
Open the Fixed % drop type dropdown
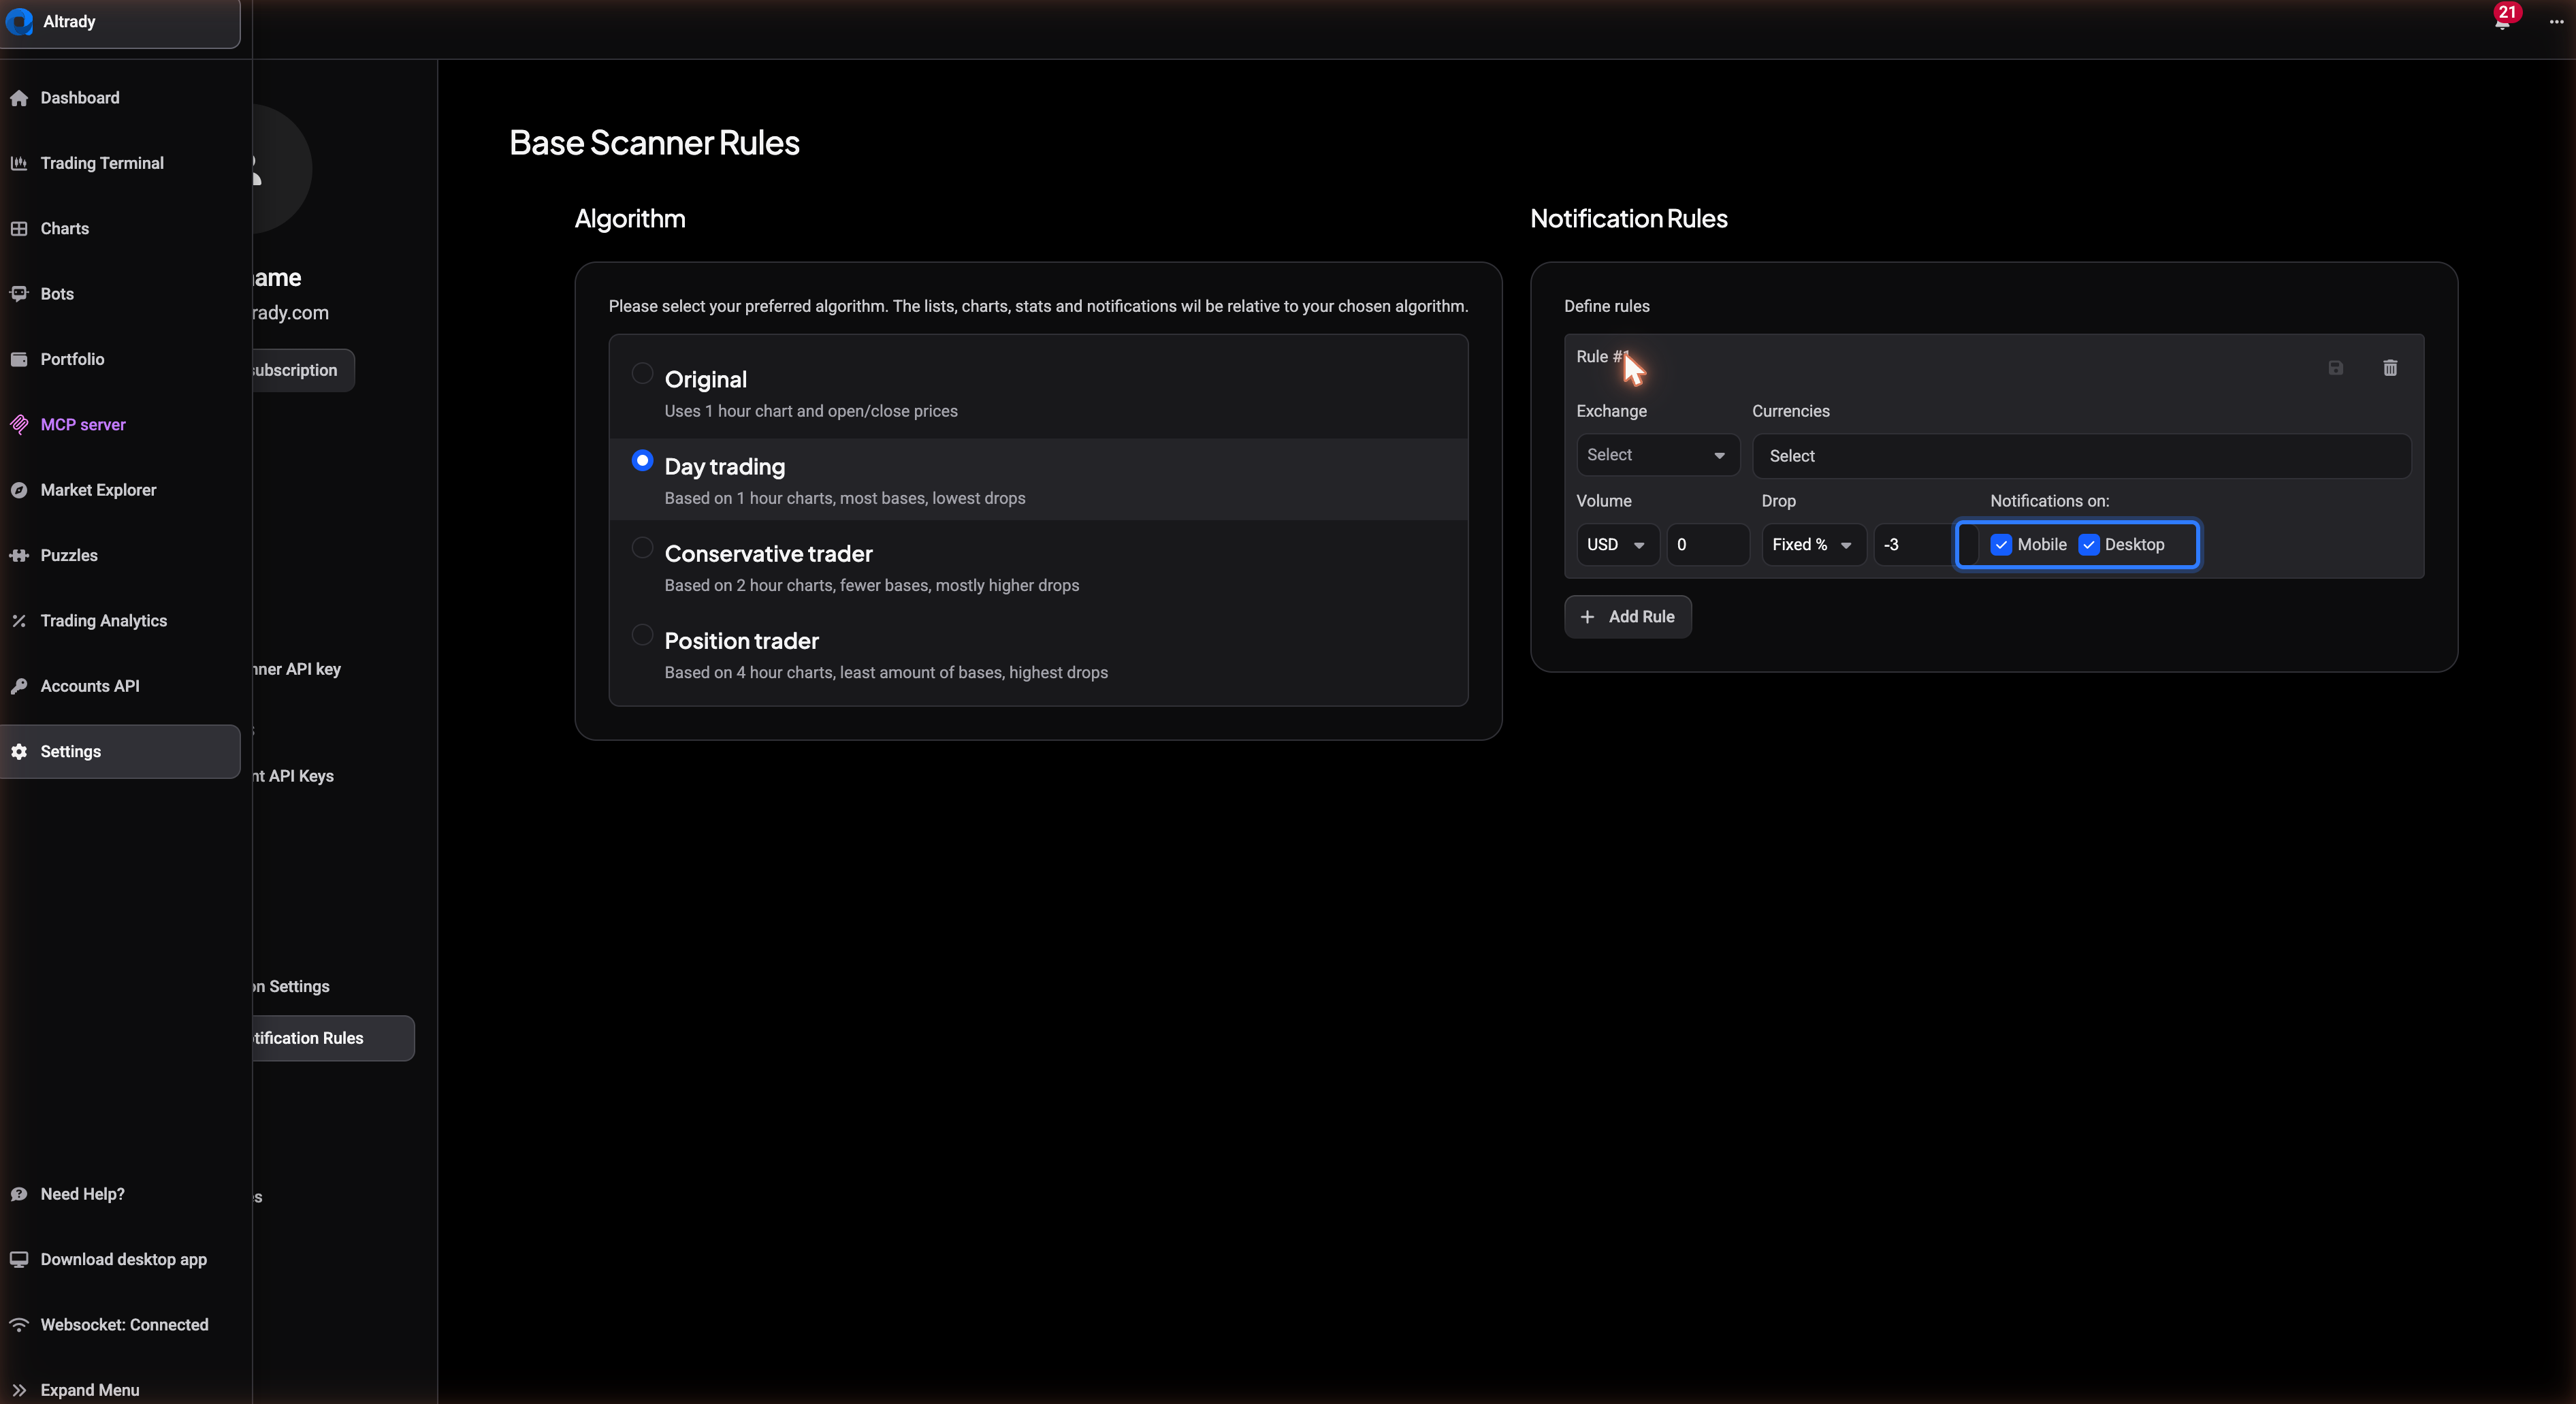(1813, 545)
